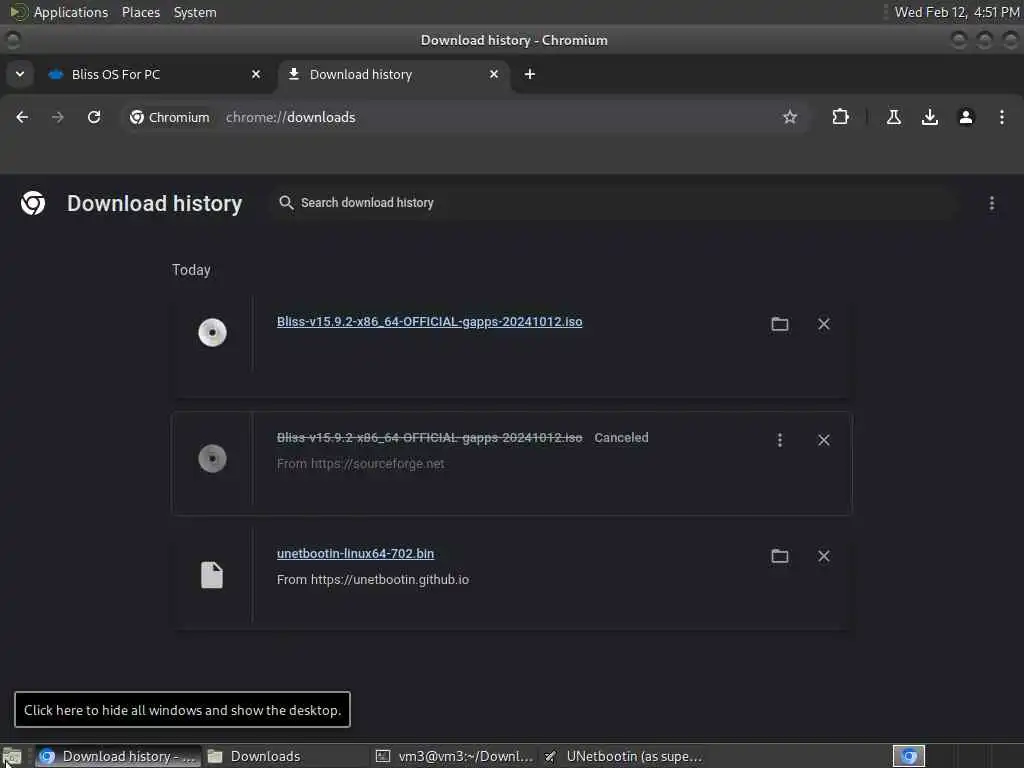Open the System menu
Viewport: 1024px width, 768px height.
click(x=195, y=12)
